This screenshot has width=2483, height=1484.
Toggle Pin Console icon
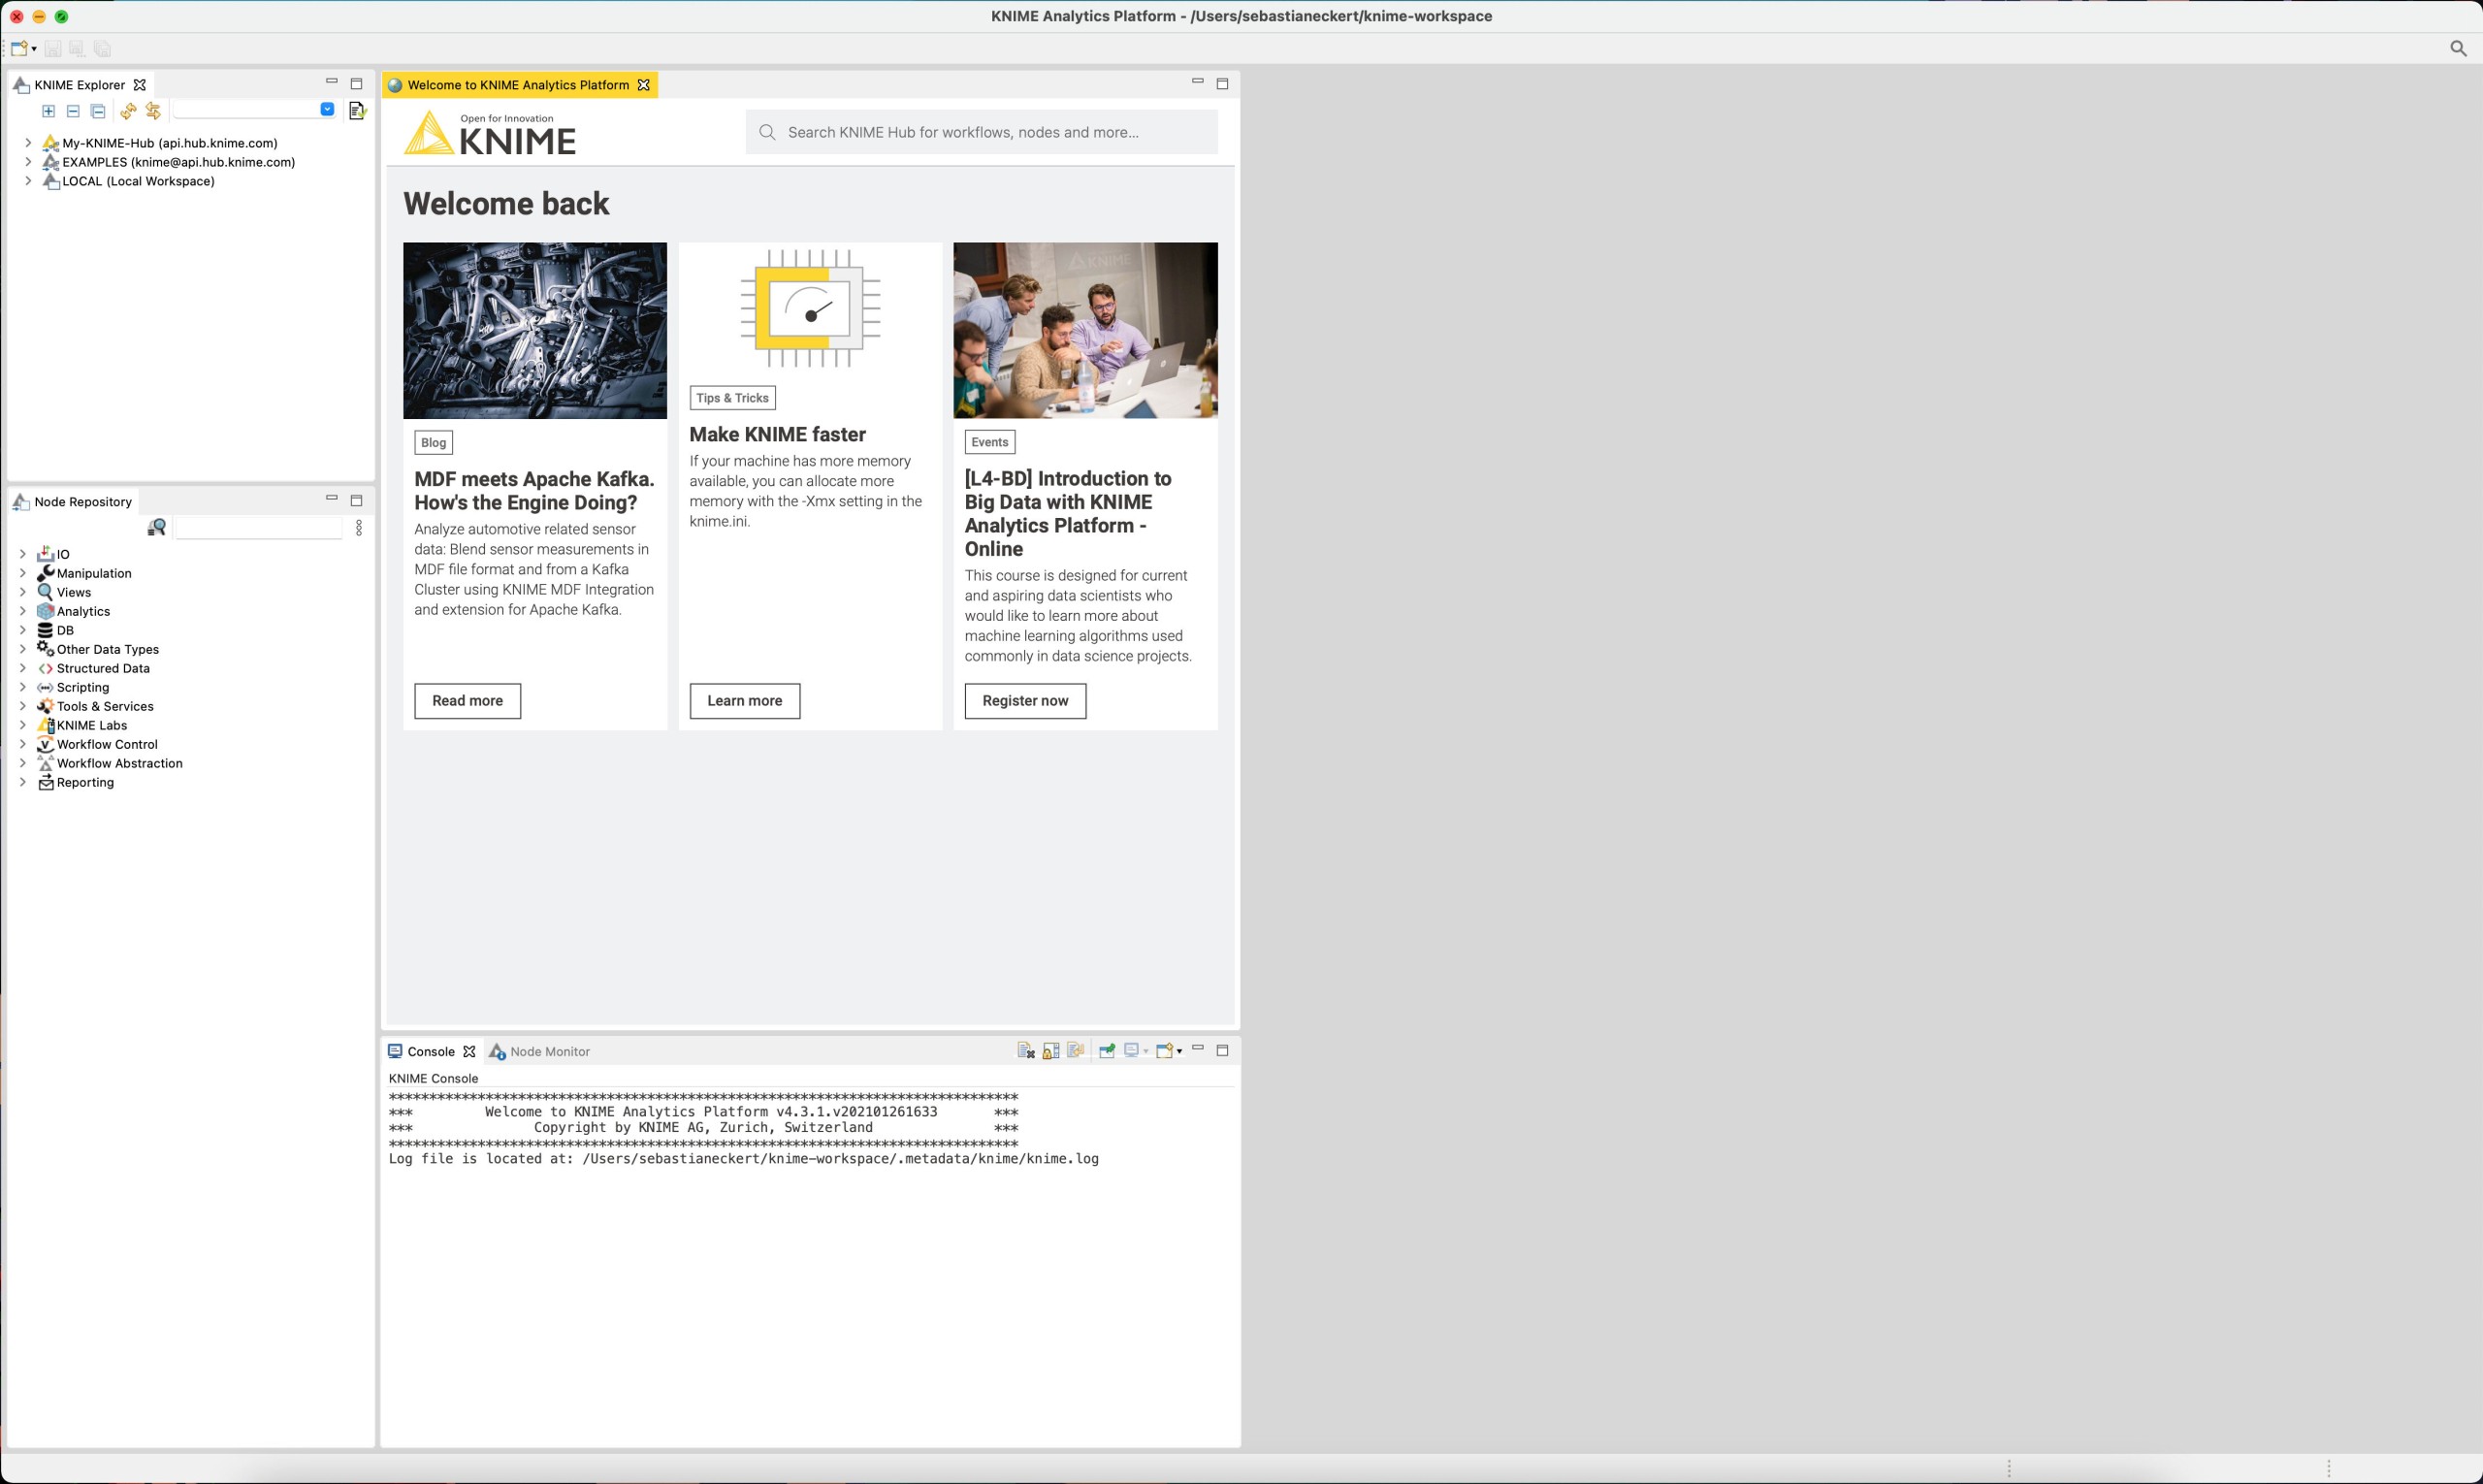pos(1106,1051)
